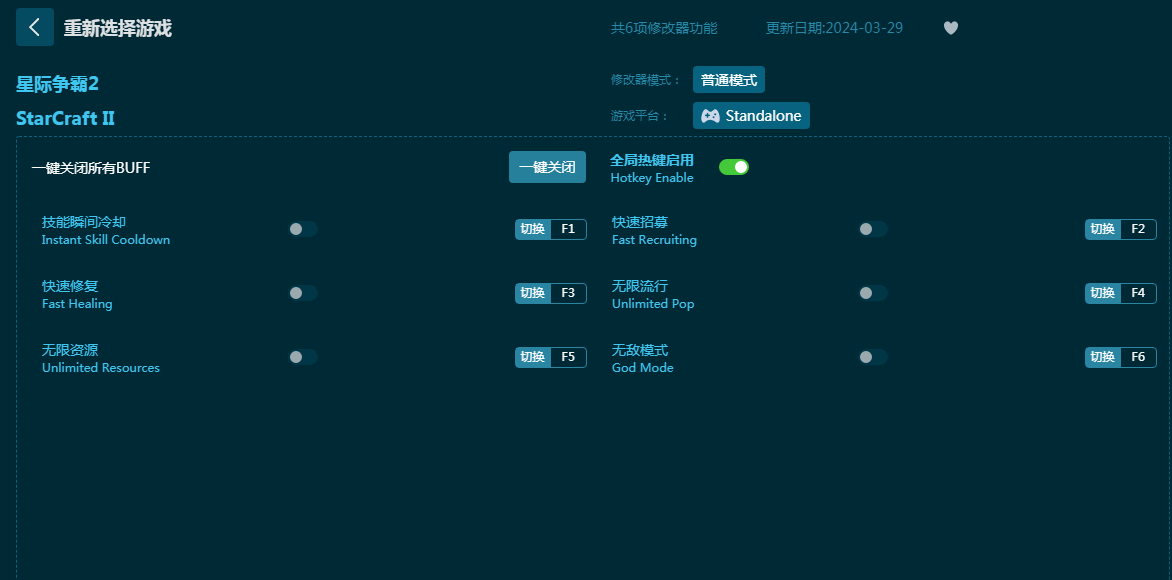Click the 修改器模式 label
Screen dimensions: 1172x580
tap(646, 80)
